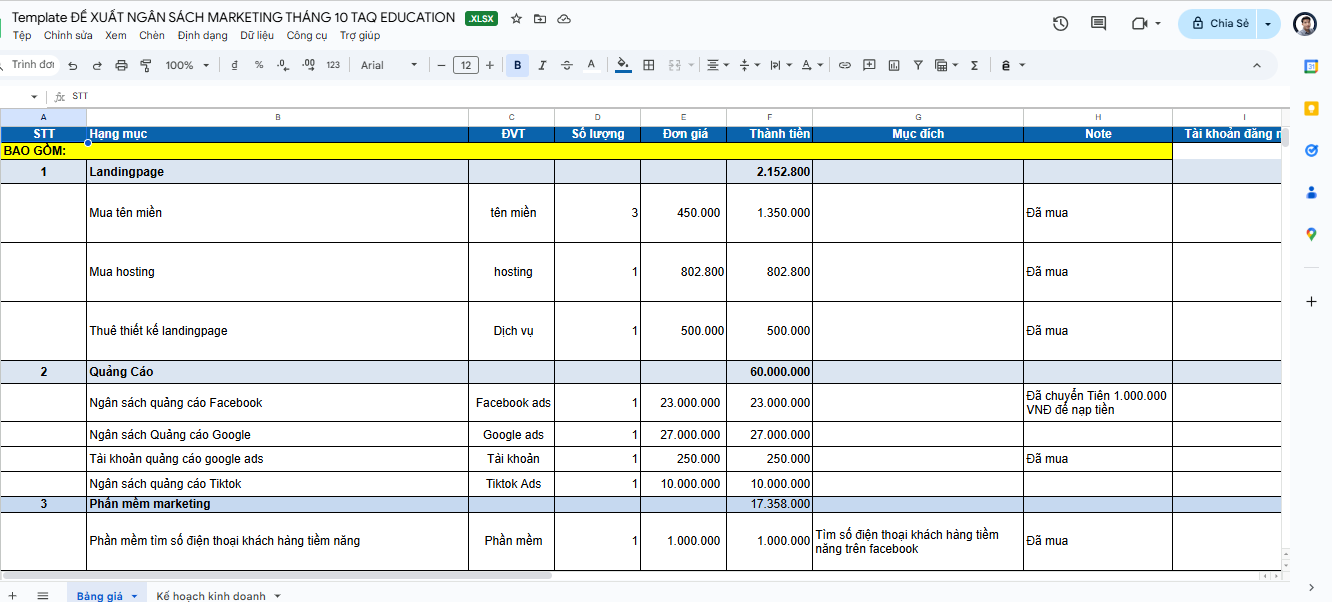Switch to Kế hoạch kinh doanh sheet
The image size is (1332, 602).
pyautogui.click(x=210, y=596)
